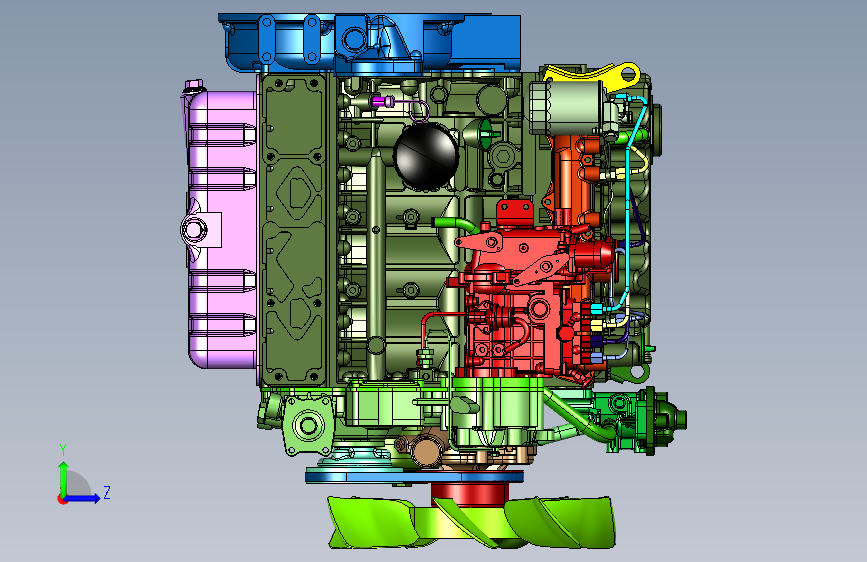This screenshot has width=867, height=562.
Task: Click the pink wing-nut boss on oil pan
Action: [194, 228]
